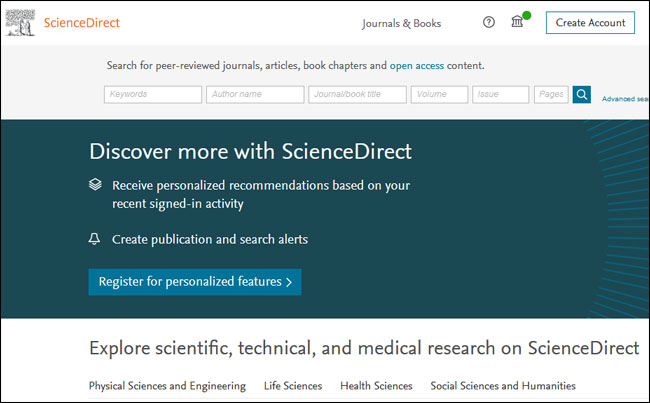The height and width of the screenshot is (403, 650).
Task: Select the Health Sciences tab
Action: point(376,386)
